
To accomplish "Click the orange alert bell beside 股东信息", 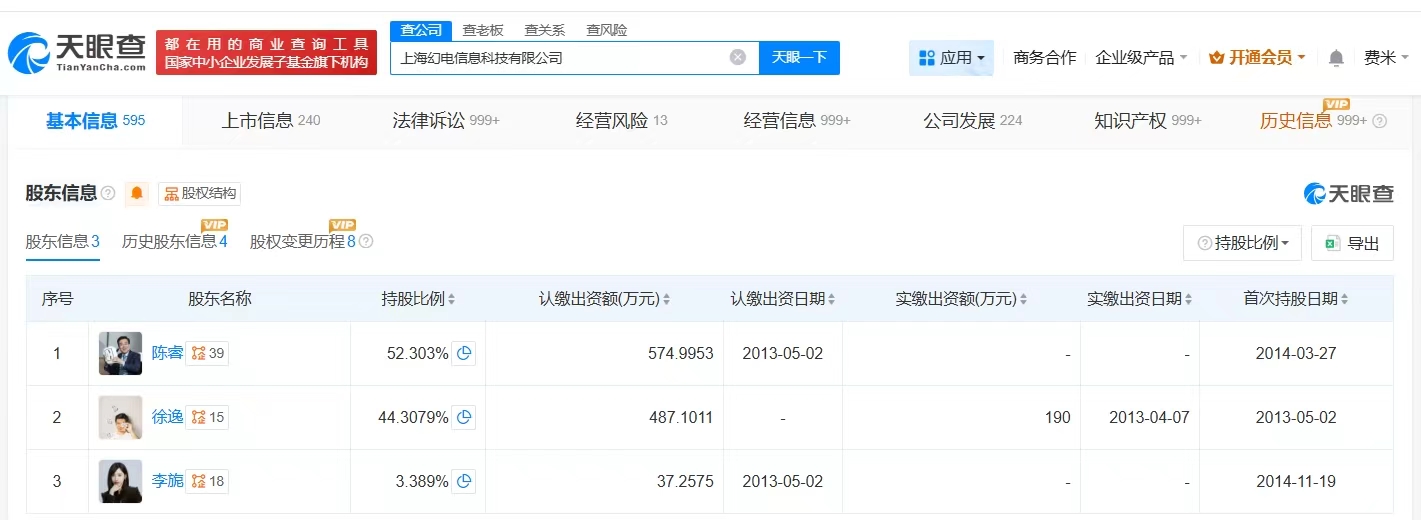I will pos(137,193).
